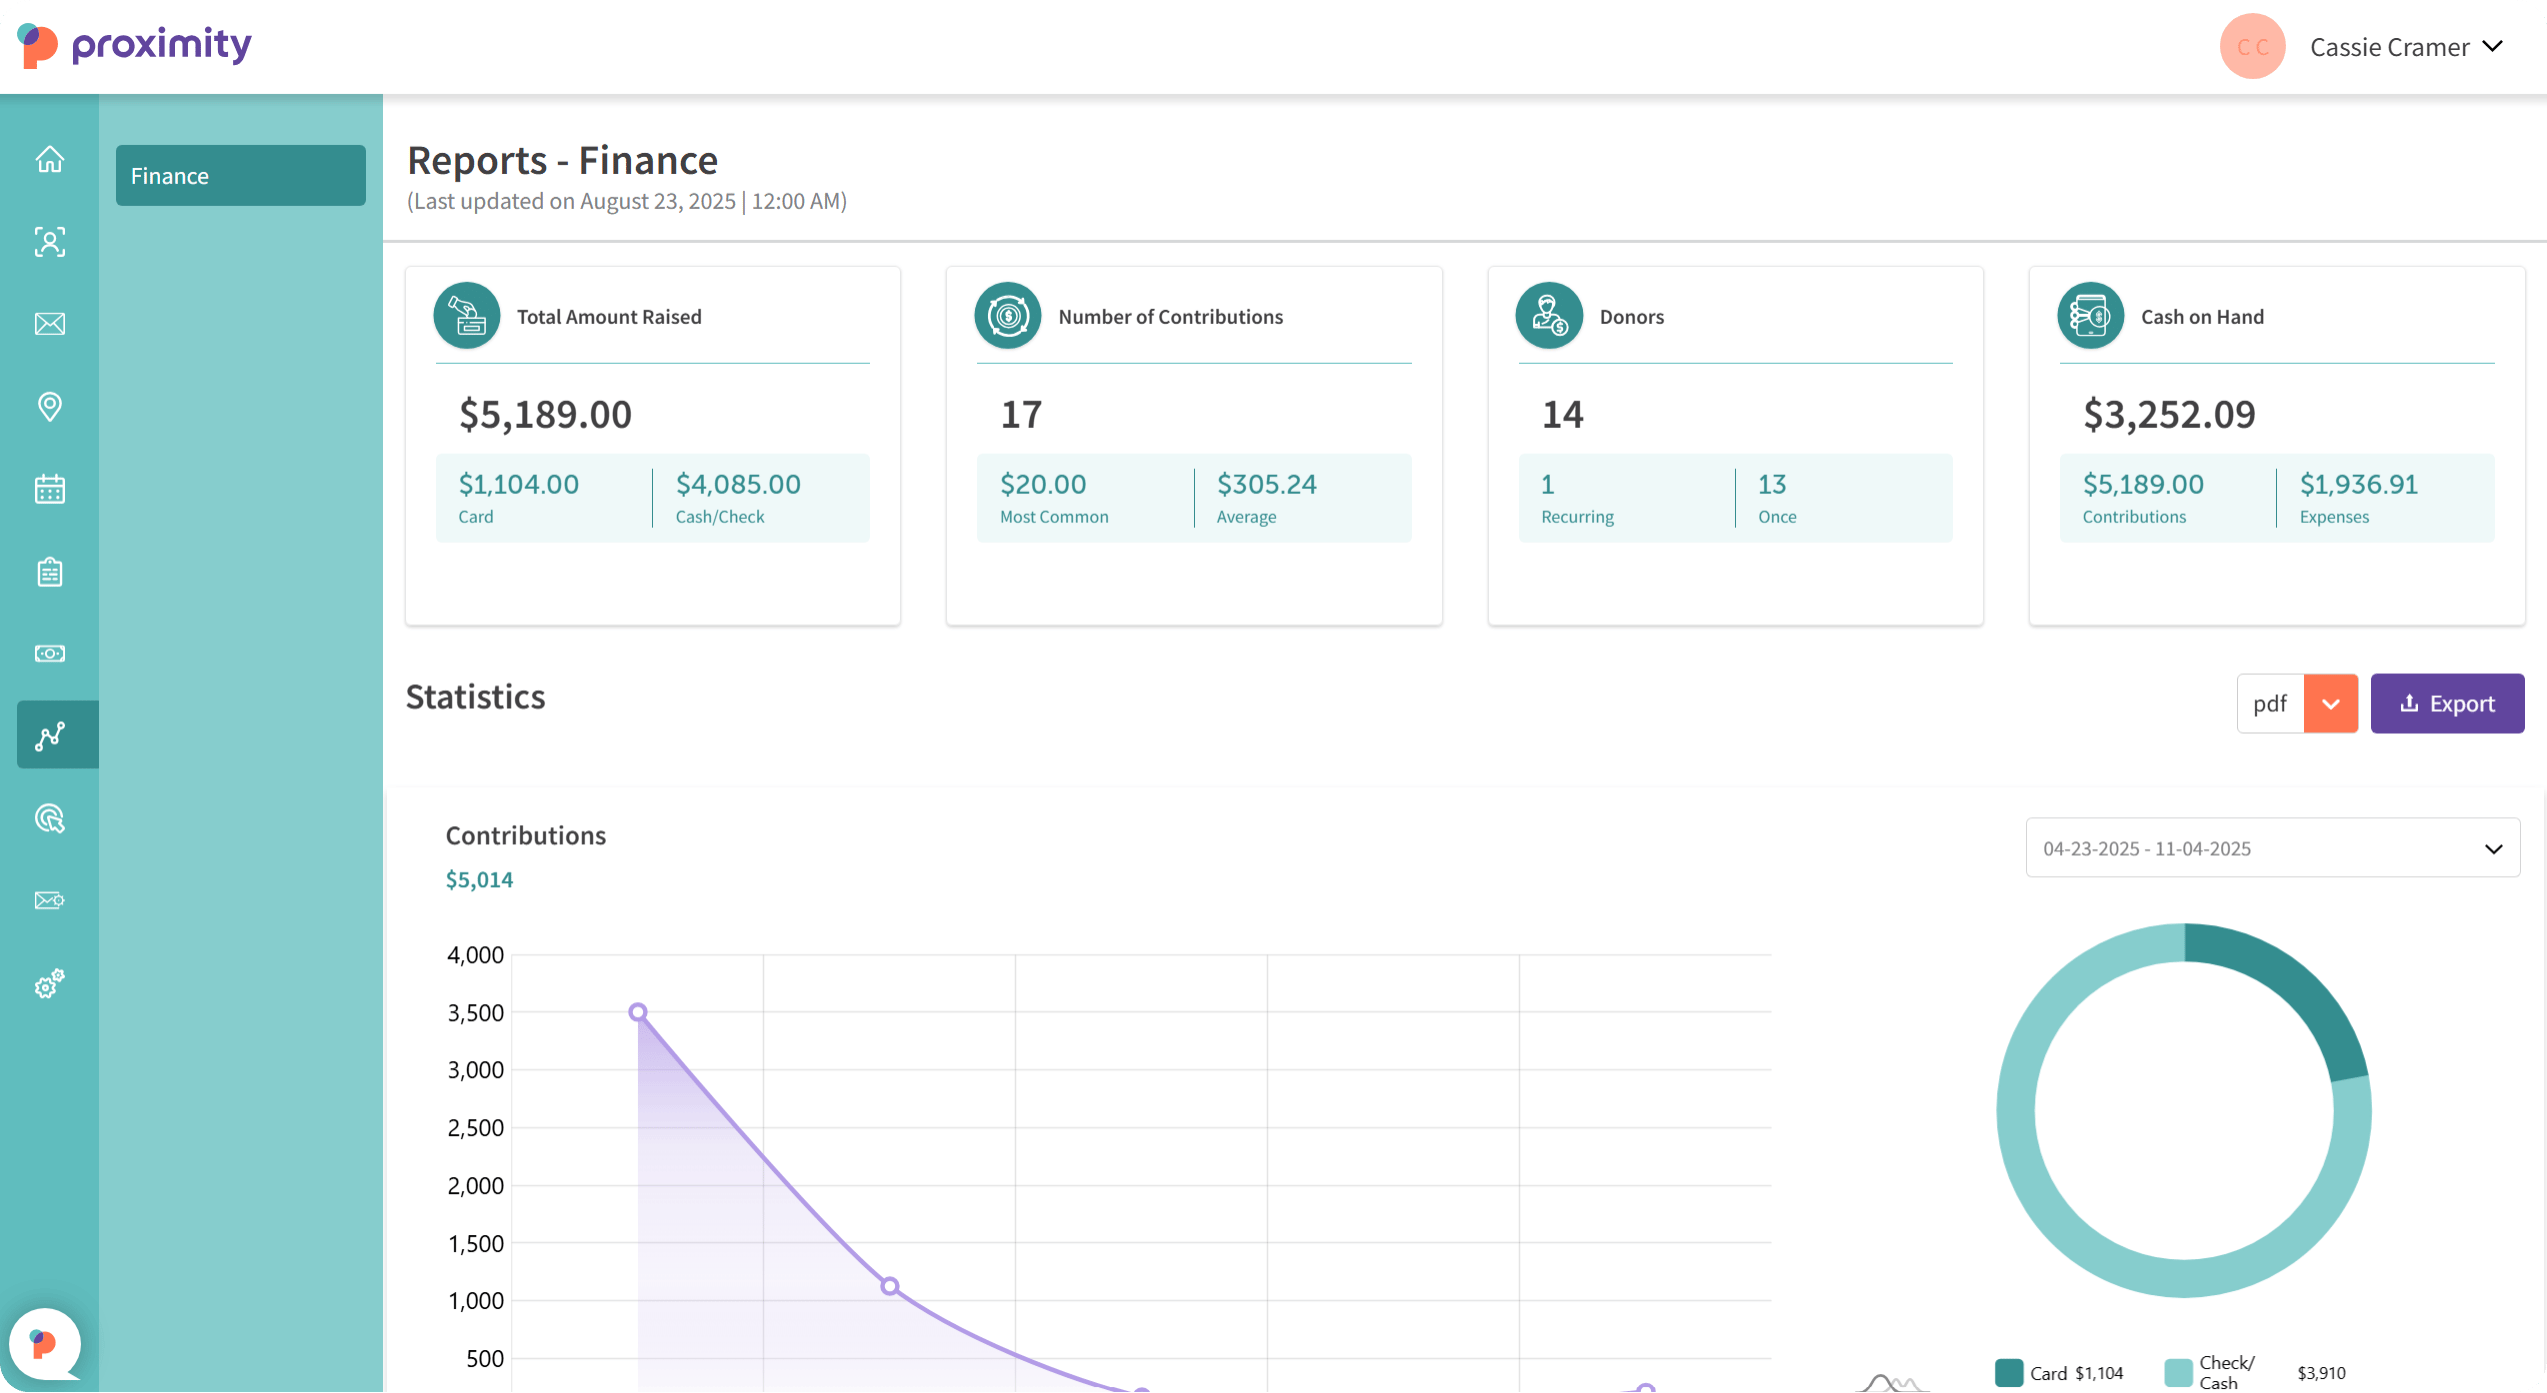Screen dimensions: 2547x1393
Task: Open the Calendar sidebar icon
Action: click(x=50, y=489)
